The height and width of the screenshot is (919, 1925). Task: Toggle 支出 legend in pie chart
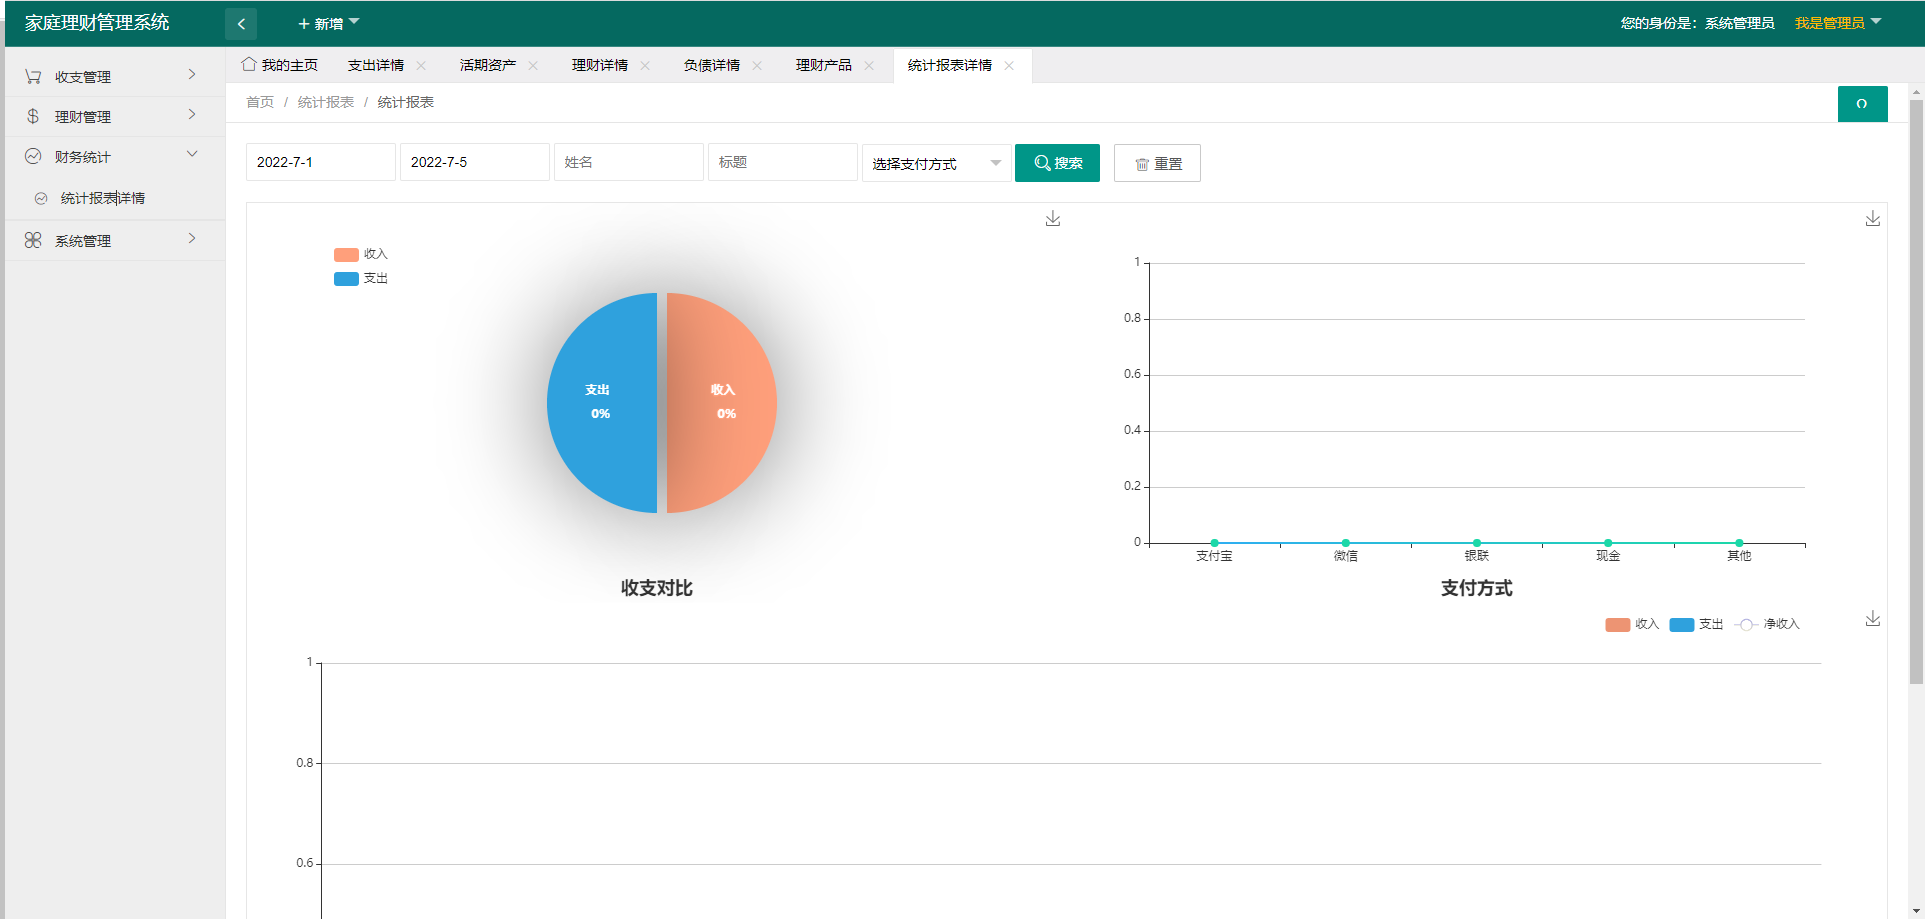(x=360, y=279)
